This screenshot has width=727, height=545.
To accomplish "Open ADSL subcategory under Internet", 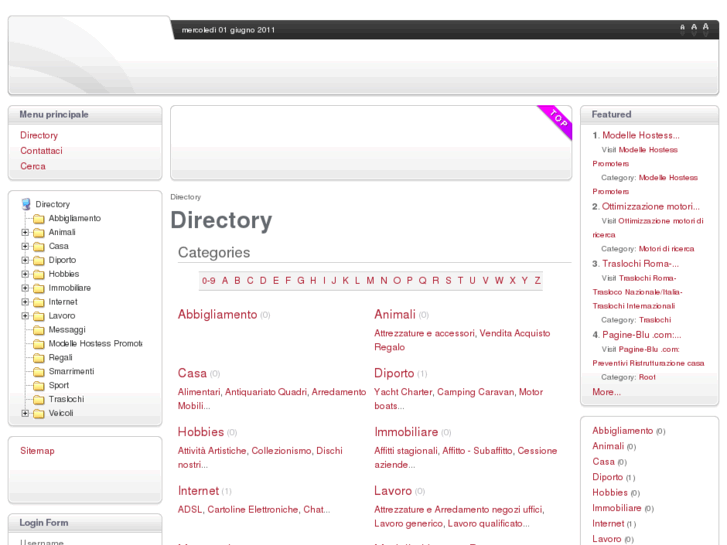I will (190, 510).
